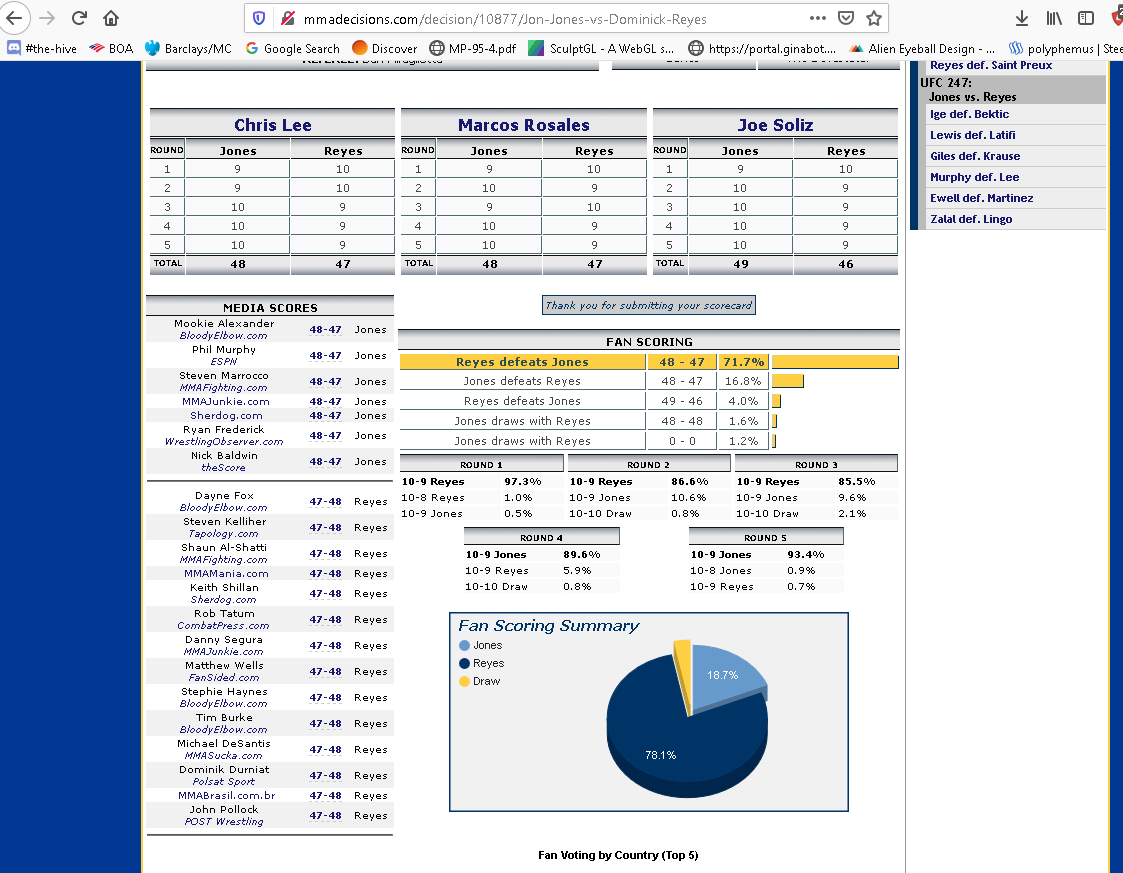Viewport: 1123px width, 873px height.
Task: Open the Google Search bookmark
Action: coord(292,49)
